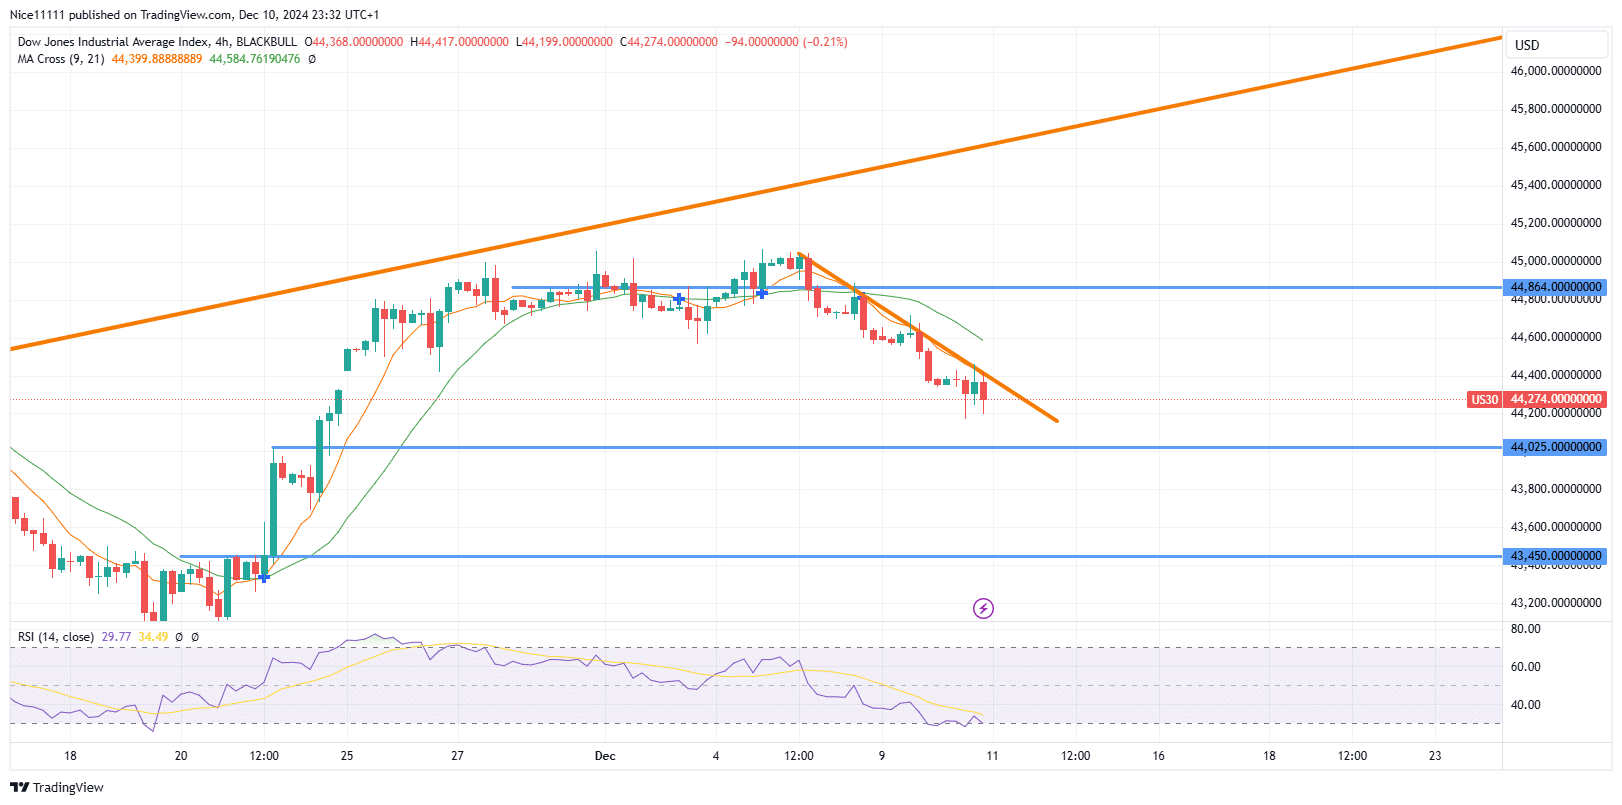Click the open price value O44,368
The height and width of the screenshot is (805, 1622).
point(354,42)
